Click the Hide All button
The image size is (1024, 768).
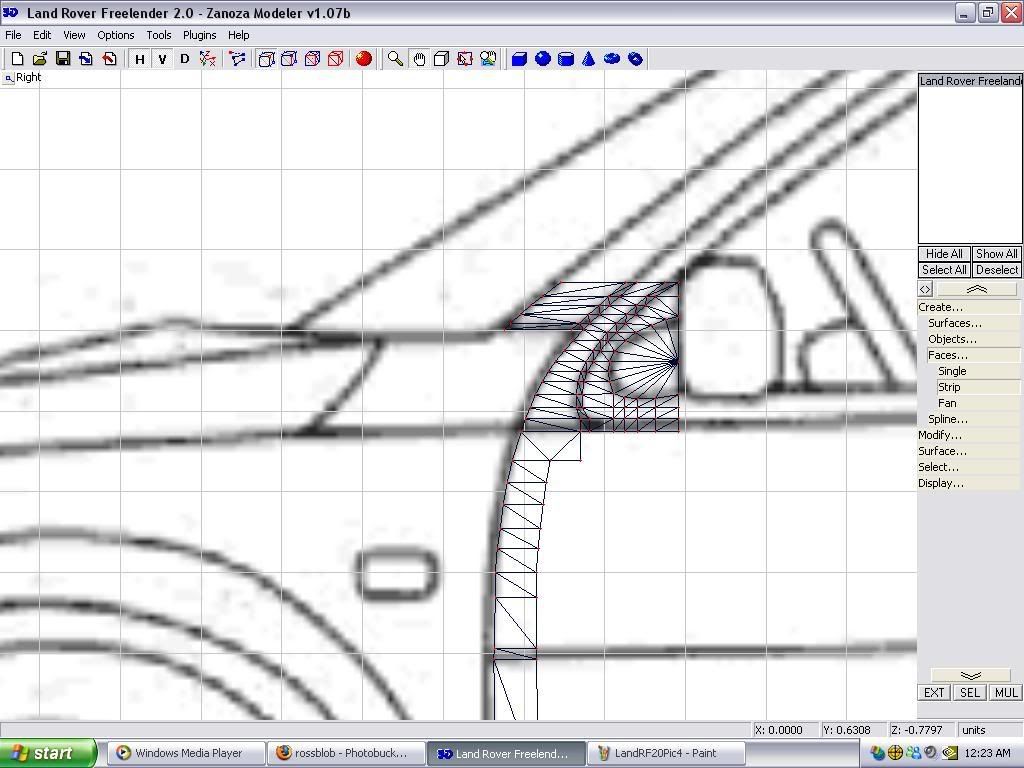click(x=944, y=254)
